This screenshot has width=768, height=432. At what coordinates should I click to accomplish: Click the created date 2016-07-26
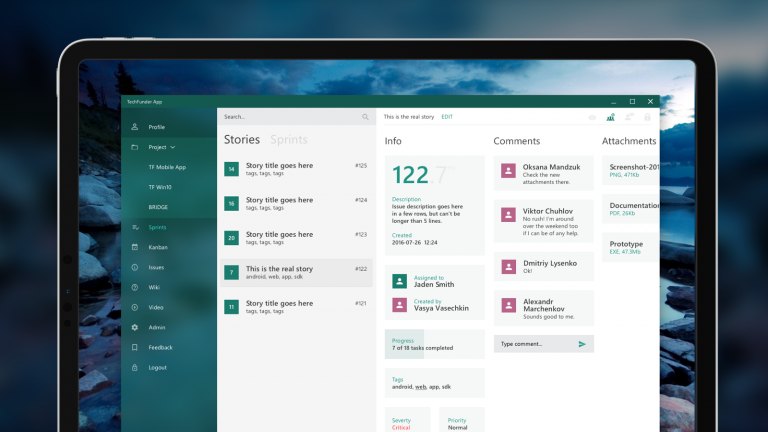pos(414,242)
